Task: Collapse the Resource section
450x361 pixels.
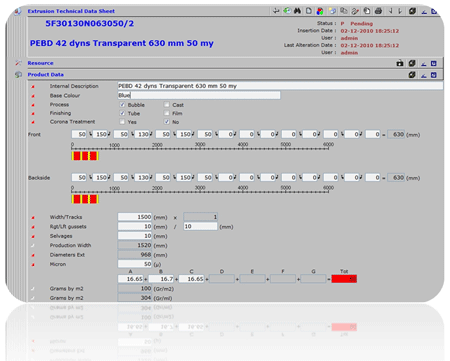Action: (424, 63)
